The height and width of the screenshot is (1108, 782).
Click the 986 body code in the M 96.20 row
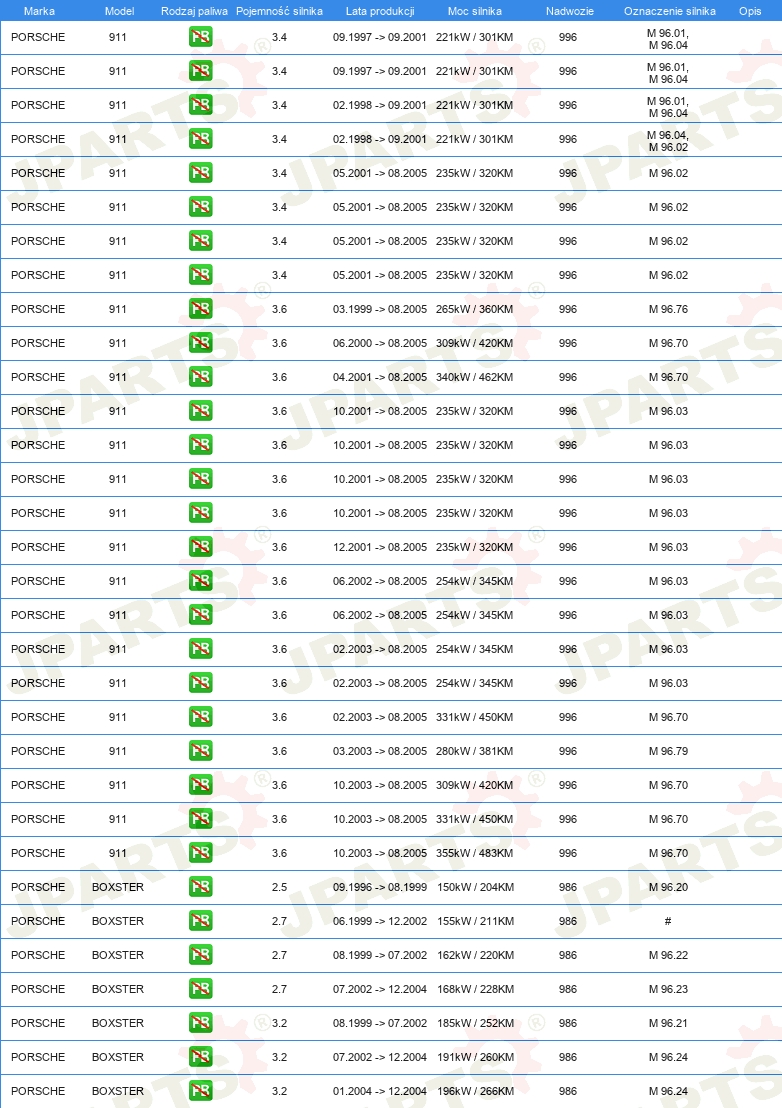click(x=568, y=887)
